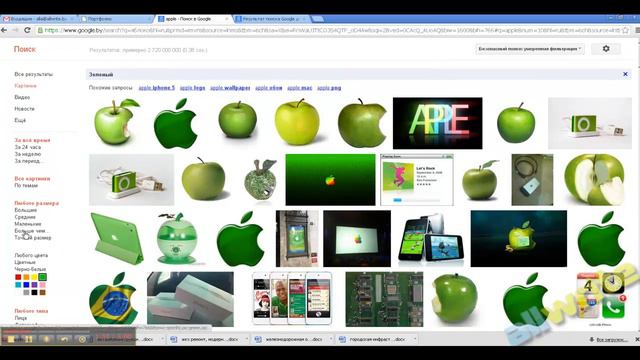This screenshot has width=640, height=360.
Task: Open the Brazil flag Apple logo thumbnail
Action: pos(113,299)
